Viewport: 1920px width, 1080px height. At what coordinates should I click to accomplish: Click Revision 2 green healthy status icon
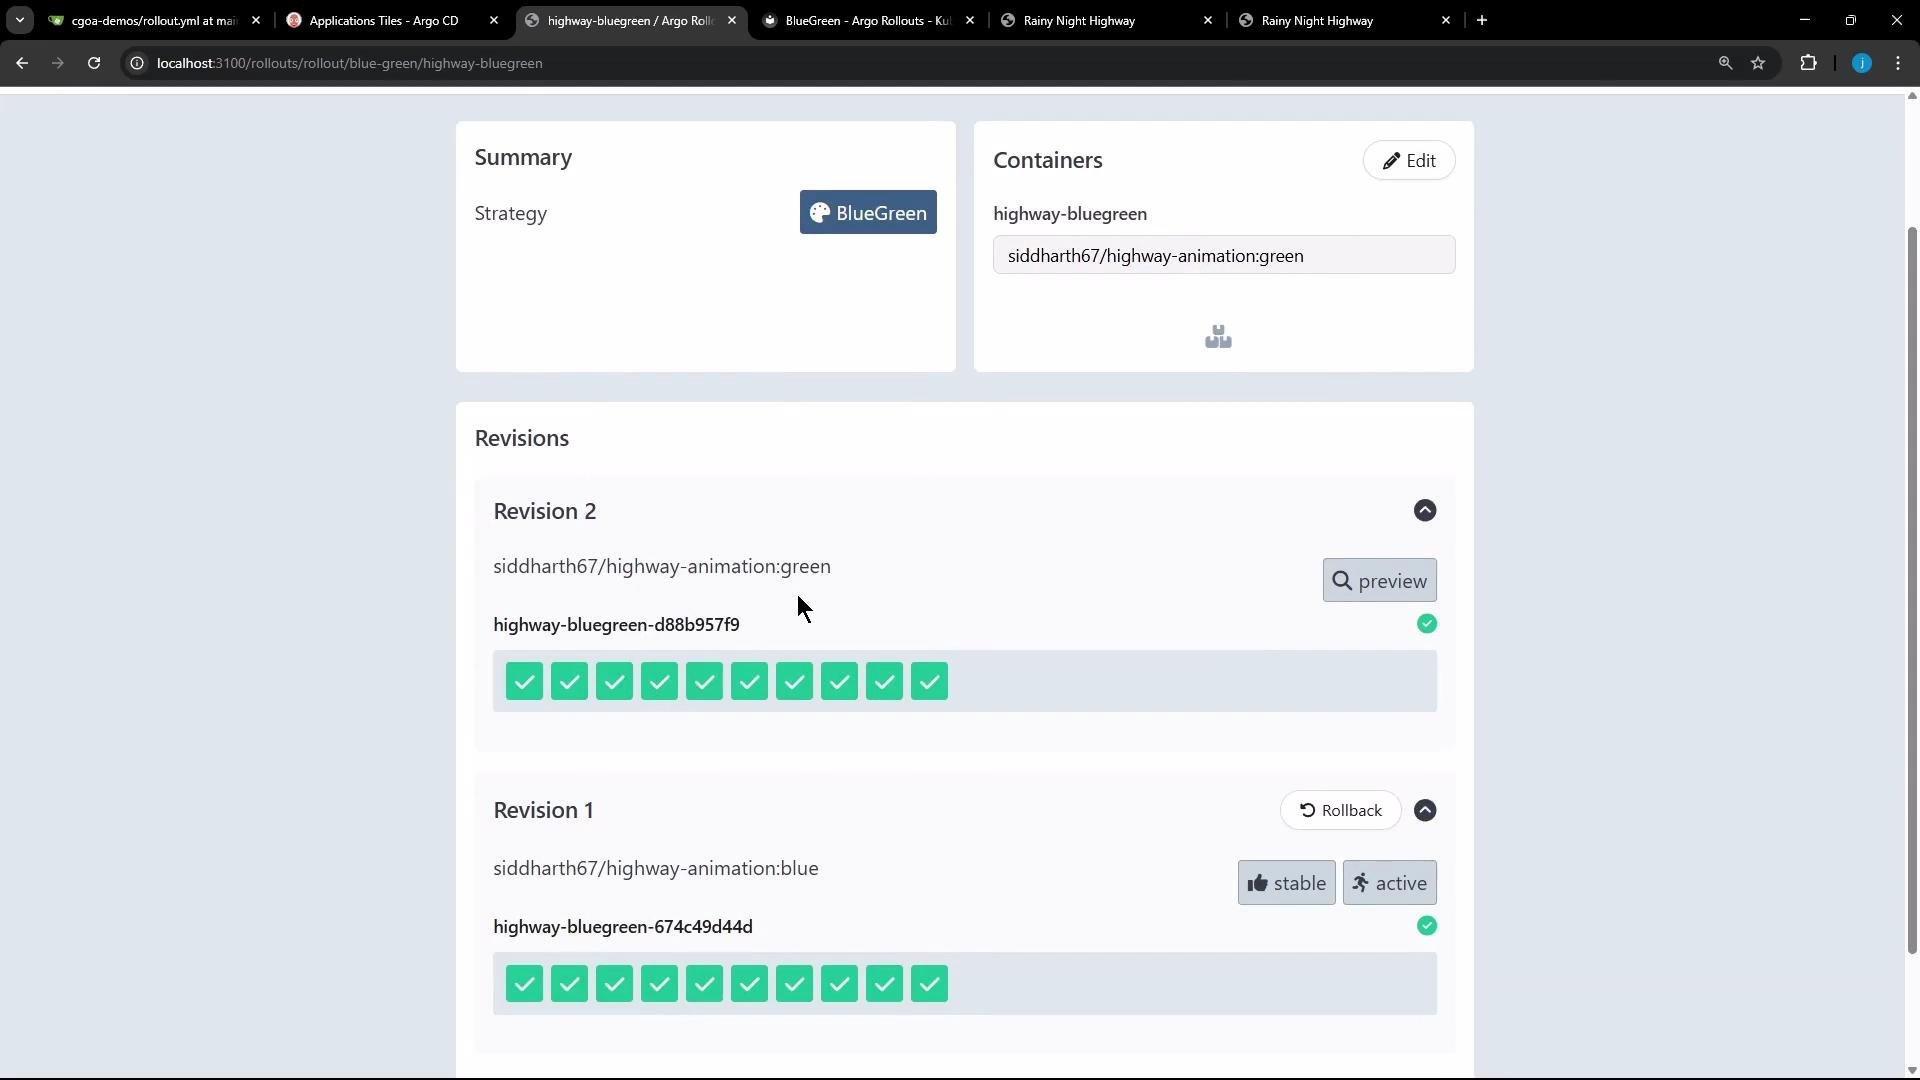(1427, 624)
